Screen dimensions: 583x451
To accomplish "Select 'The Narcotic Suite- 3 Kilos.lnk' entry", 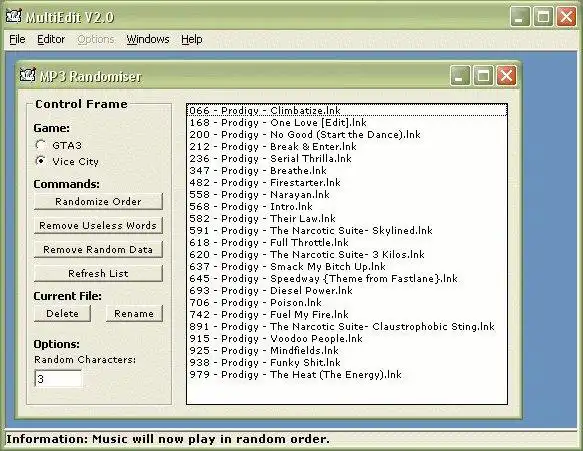I will pos(347,254).
